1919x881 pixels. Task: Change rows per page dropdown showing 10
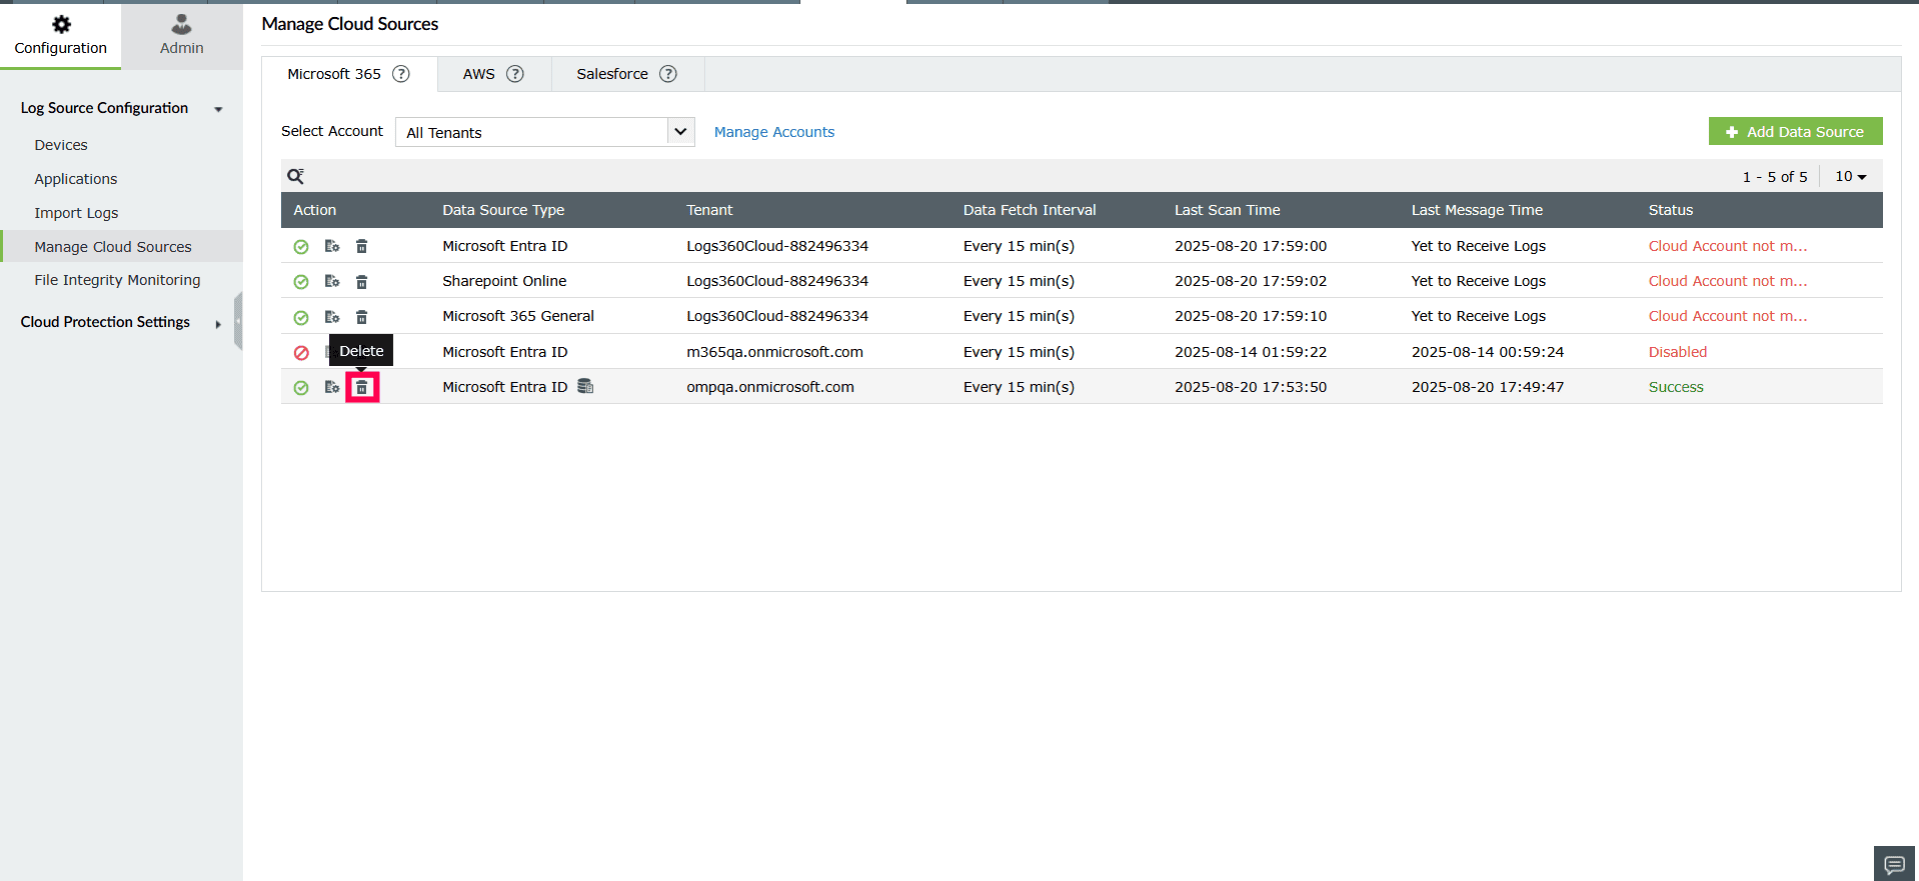click(1850, 176)
